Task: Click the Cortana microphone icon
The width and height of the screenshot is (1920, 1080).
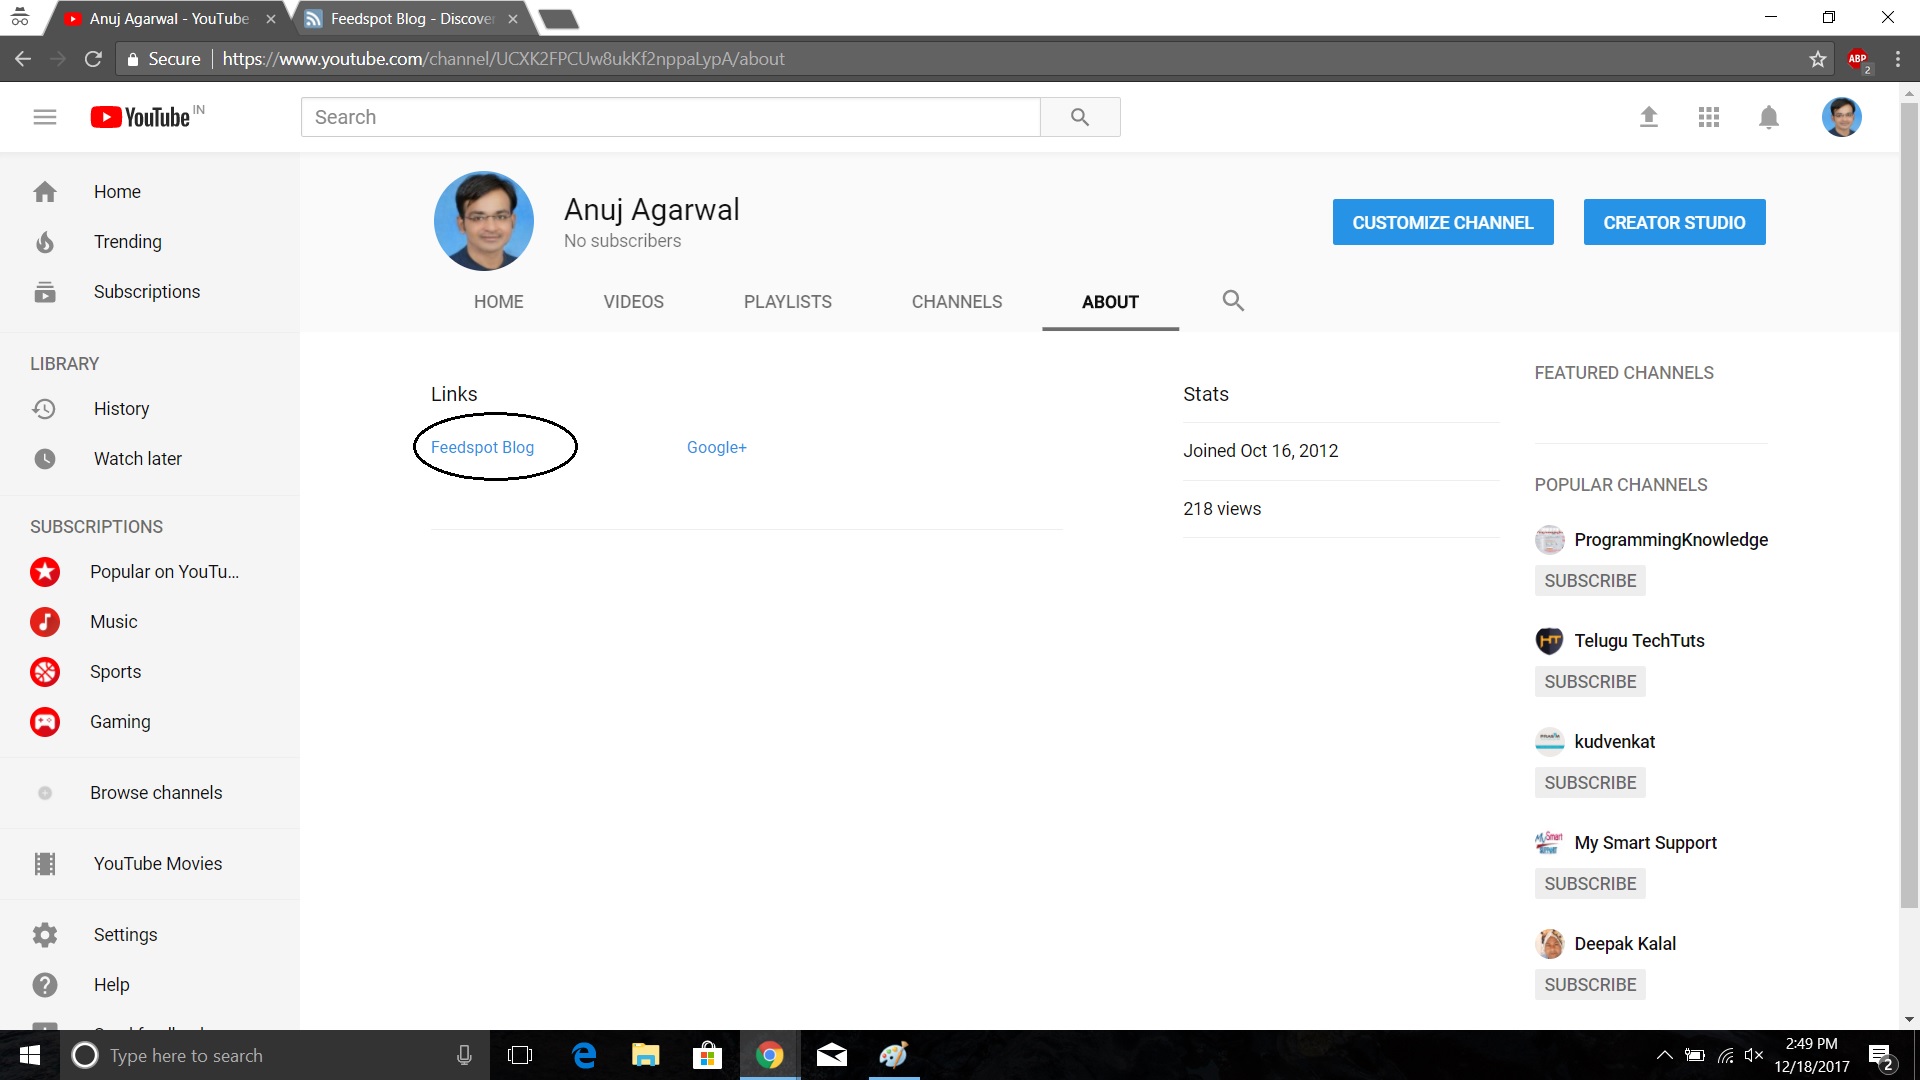Action: 464,1055
